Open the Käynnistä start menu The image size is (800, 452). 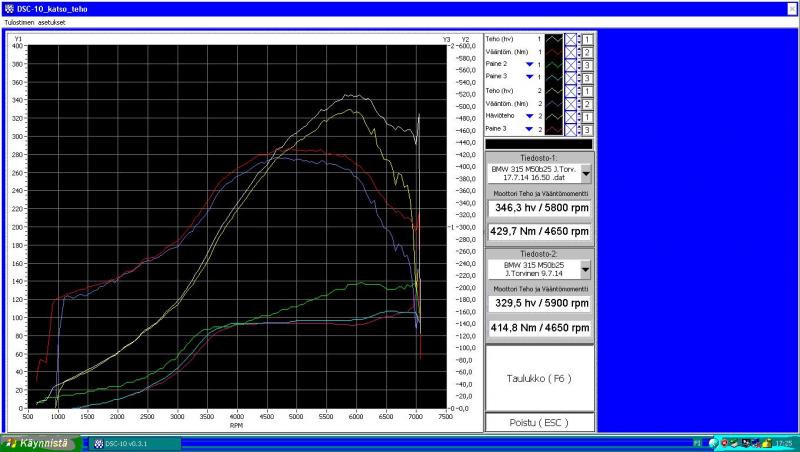[38, 443]
